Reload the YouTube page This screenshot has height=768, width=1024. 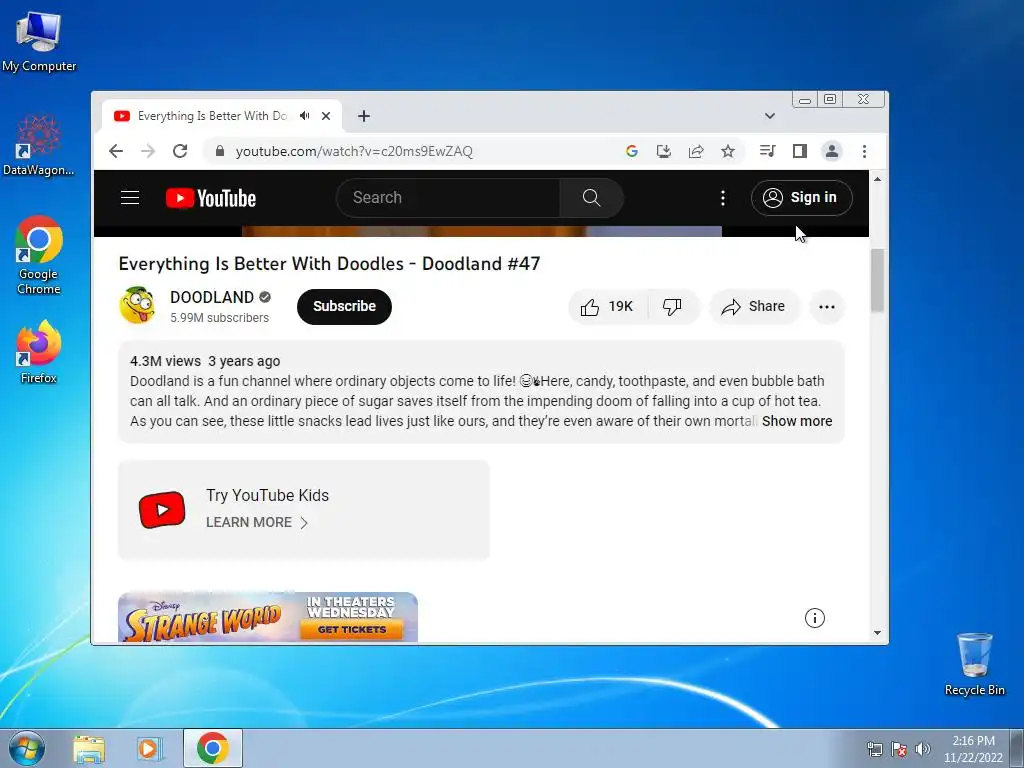click(x=180, y=152)
